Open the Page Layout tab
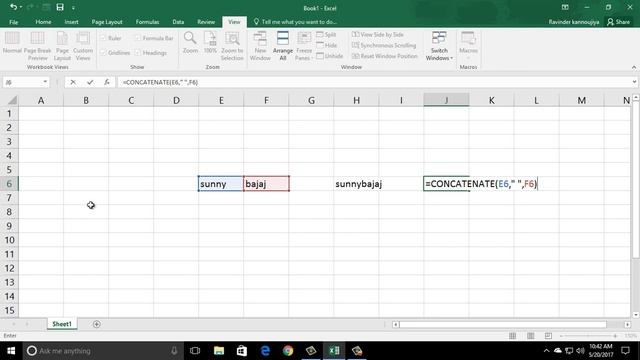Viewport: 640px width, 360px height. point(107,22)
